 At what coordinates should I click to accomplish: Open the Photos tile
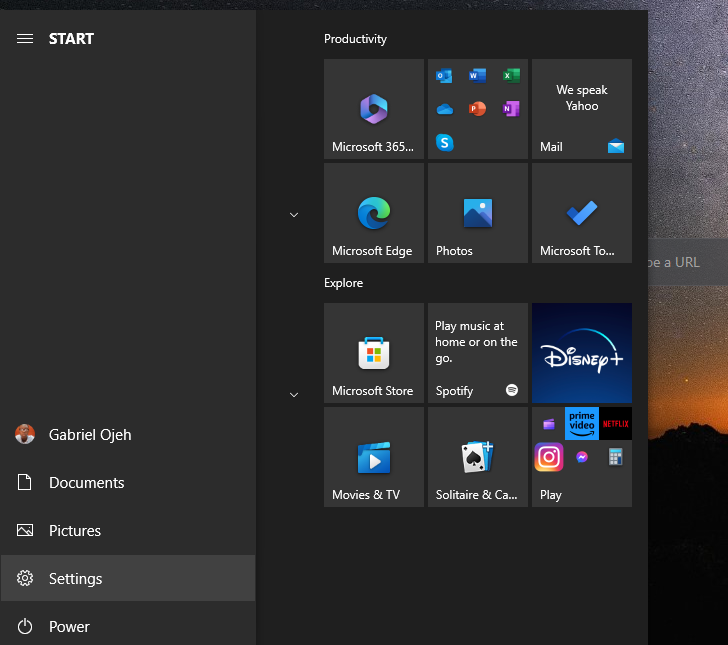[x=478, y=213]
